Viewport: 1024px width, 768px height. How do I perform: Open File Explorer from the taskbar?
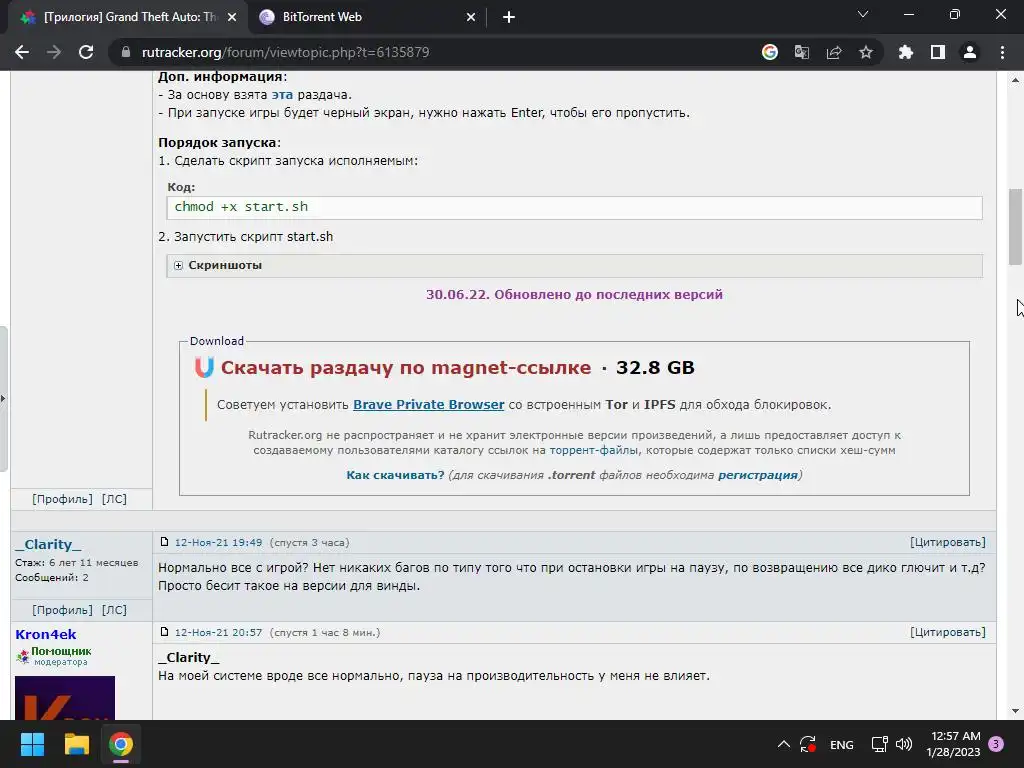coord(76,744)
